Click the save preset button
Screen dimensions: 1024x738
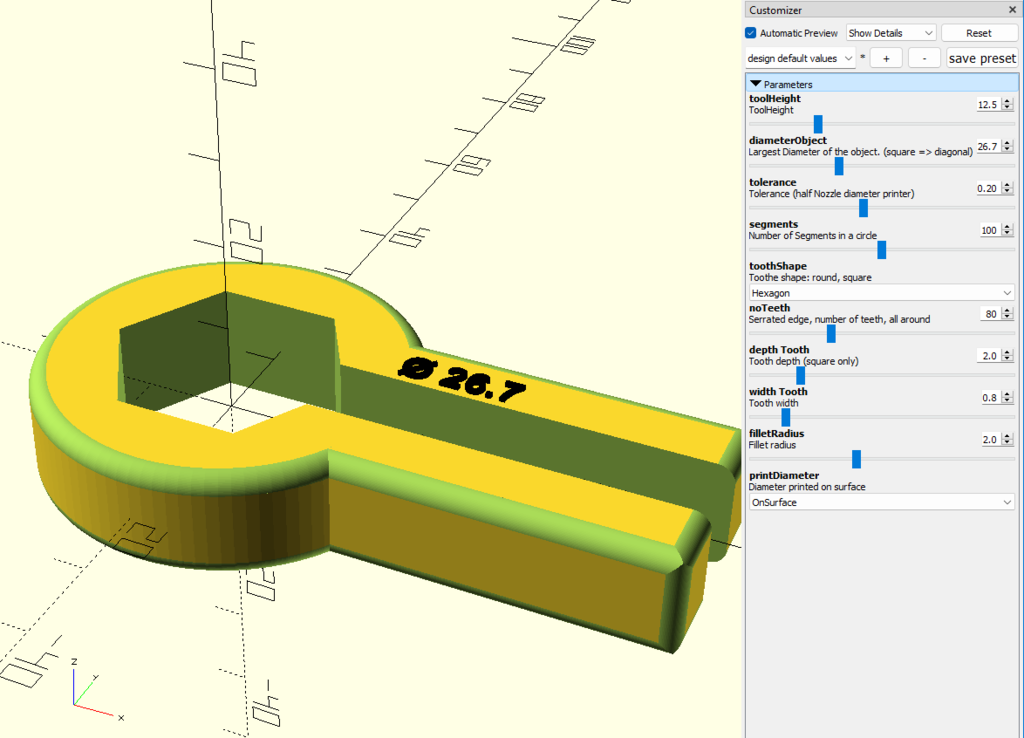coord(981,58)
